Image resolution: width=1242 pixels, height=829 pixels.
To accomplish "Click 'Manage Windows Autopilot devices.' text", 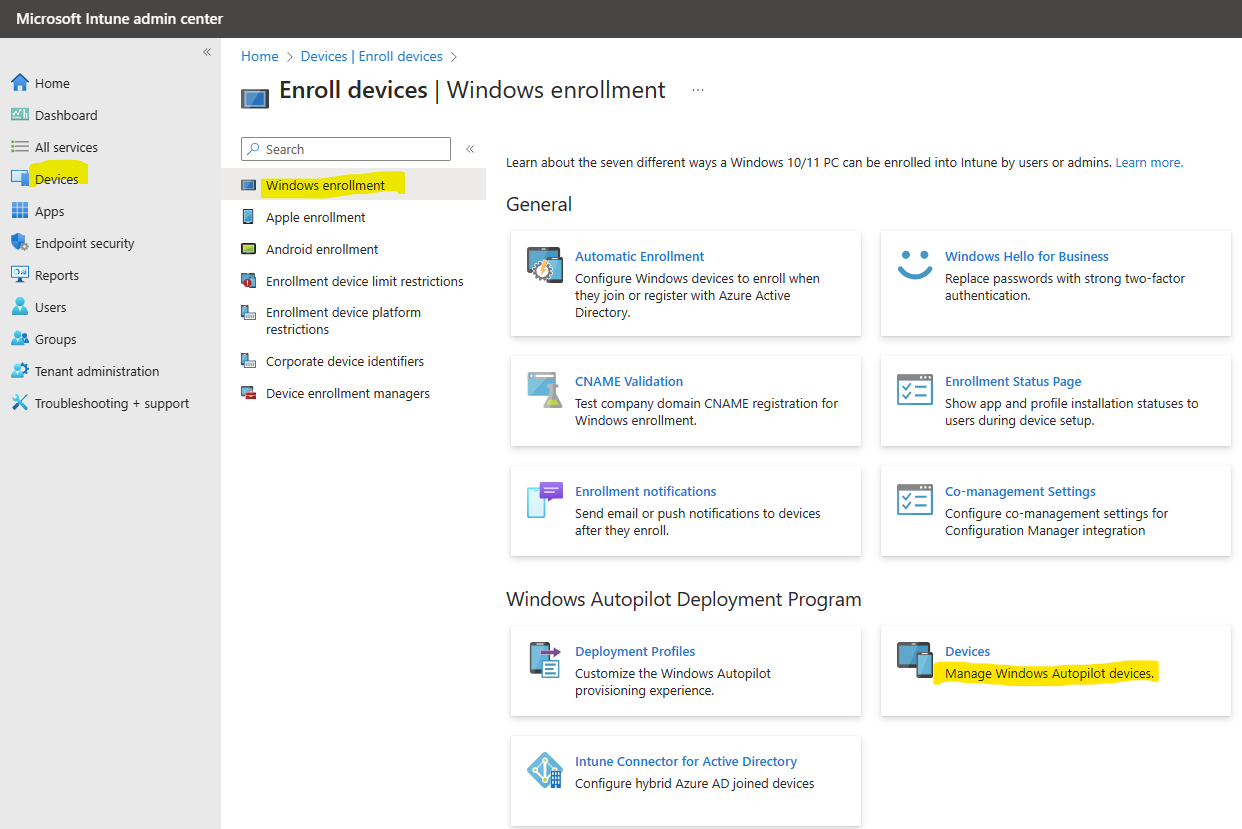I will [x=1049, y=673].
